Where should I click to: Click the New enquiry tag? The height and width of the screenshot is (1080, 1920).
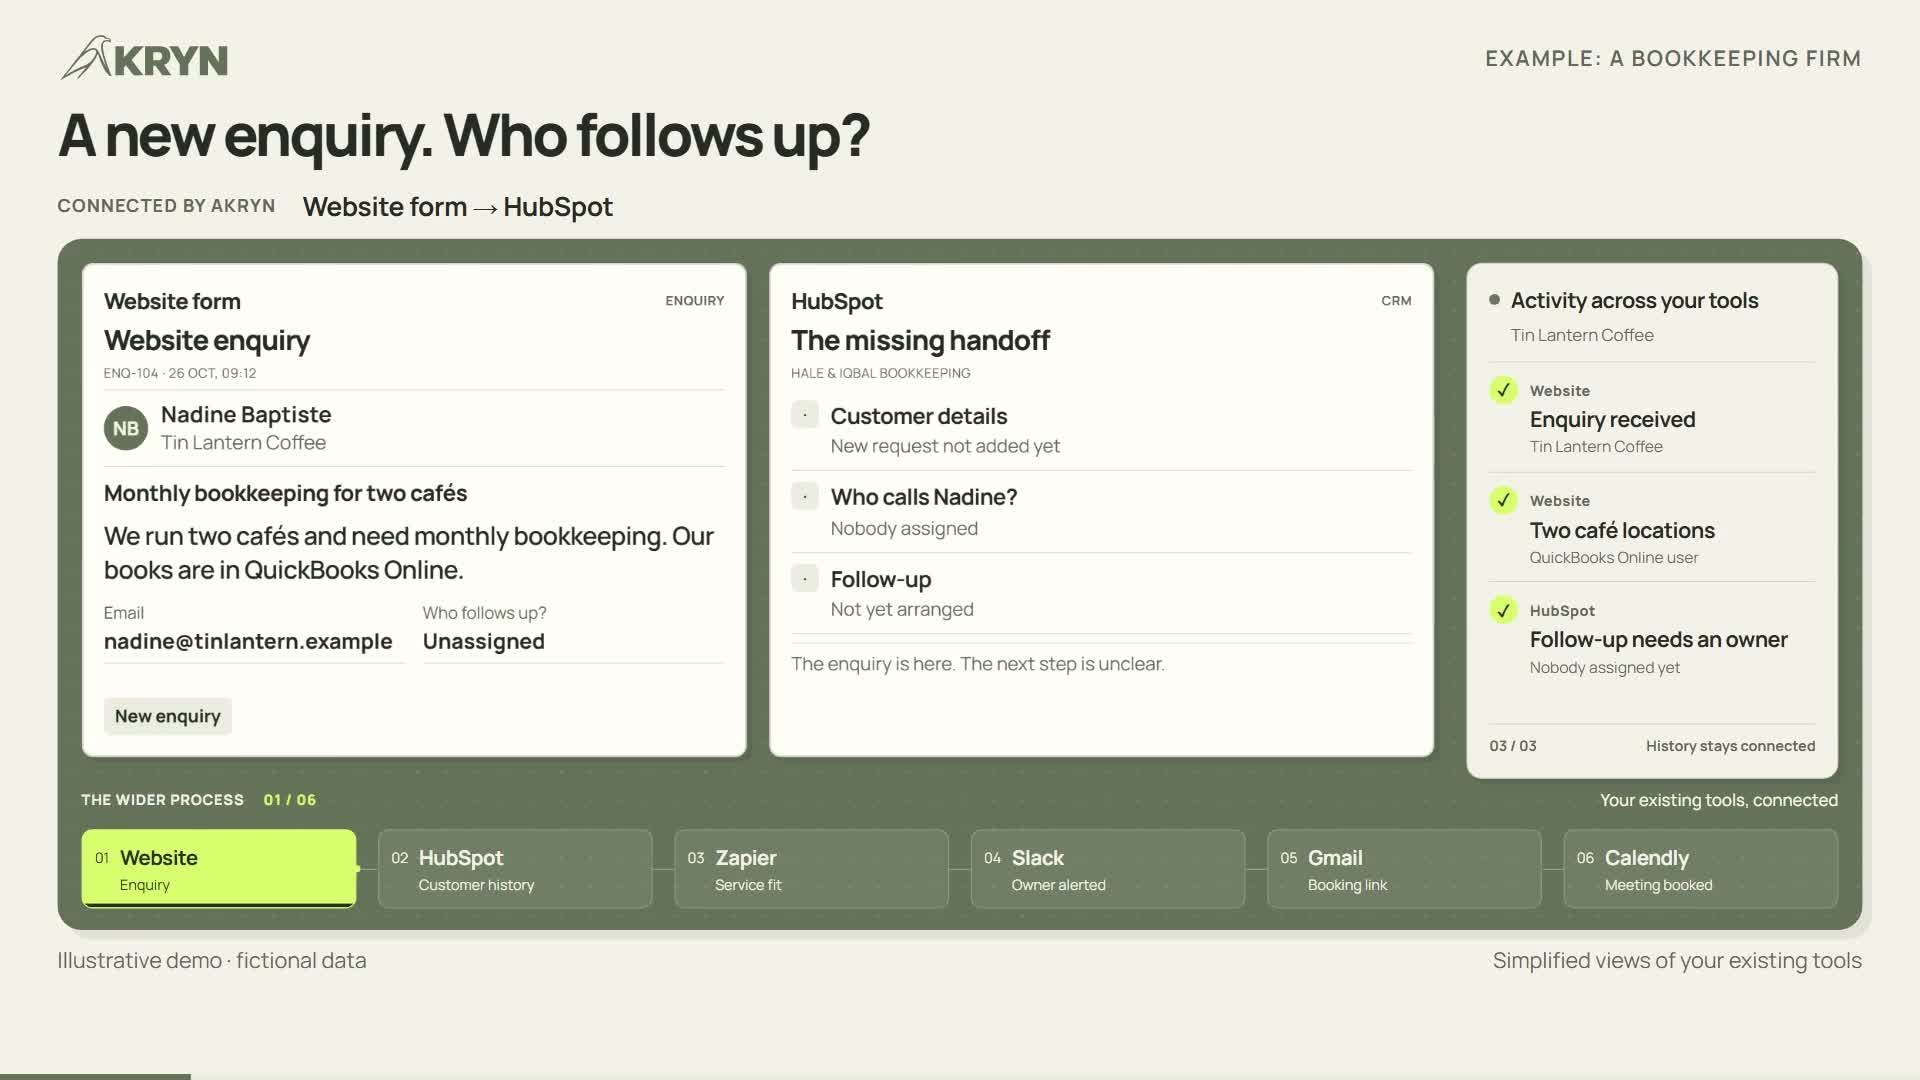168,716
